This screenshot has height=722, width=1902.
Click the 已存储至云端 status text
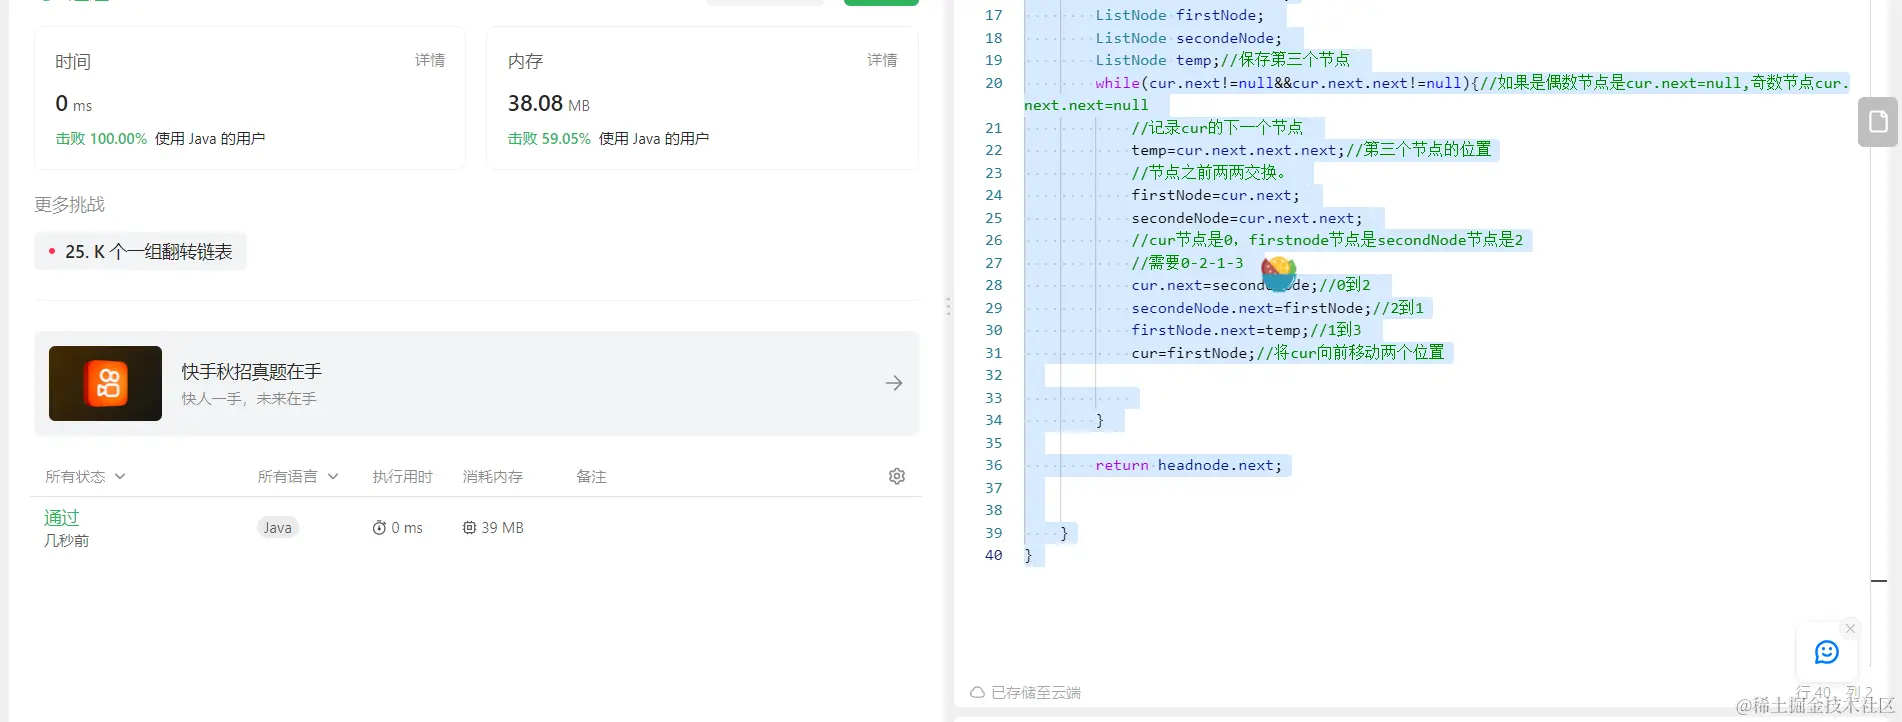[x=1036, y=692]
